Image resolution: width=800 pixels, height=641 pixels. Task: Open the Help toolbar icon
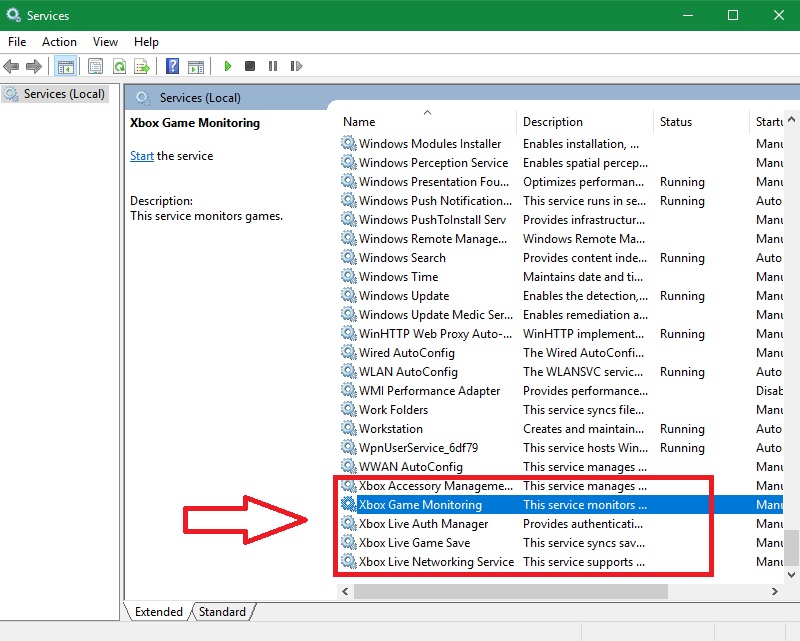pyautogui.click(x=172, y=66)
